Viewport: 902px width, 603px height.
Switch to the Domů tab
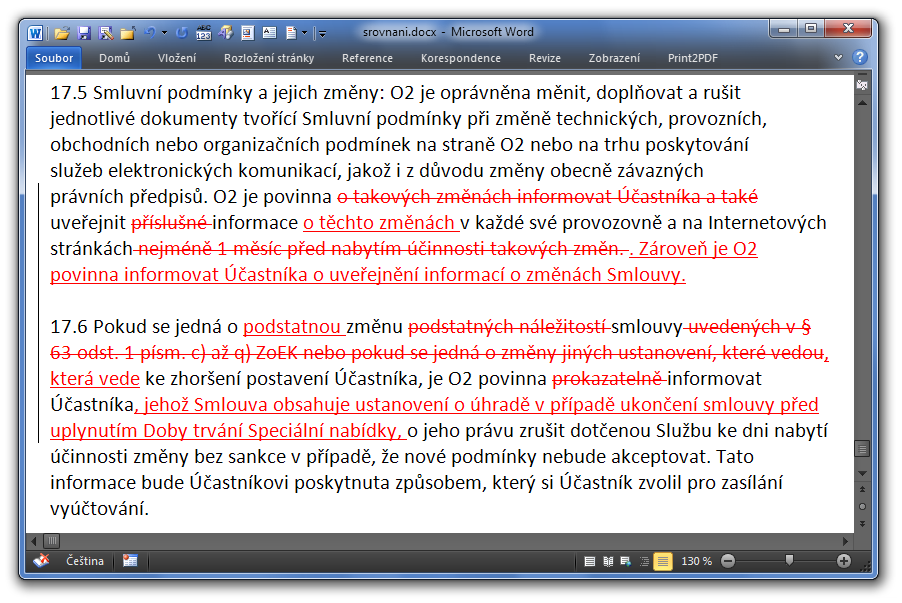[x=114, y=58]
